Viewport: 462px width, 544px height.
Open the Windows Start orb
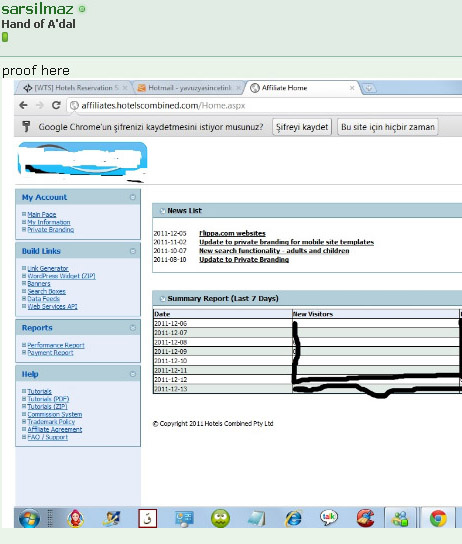coord(29,518)
